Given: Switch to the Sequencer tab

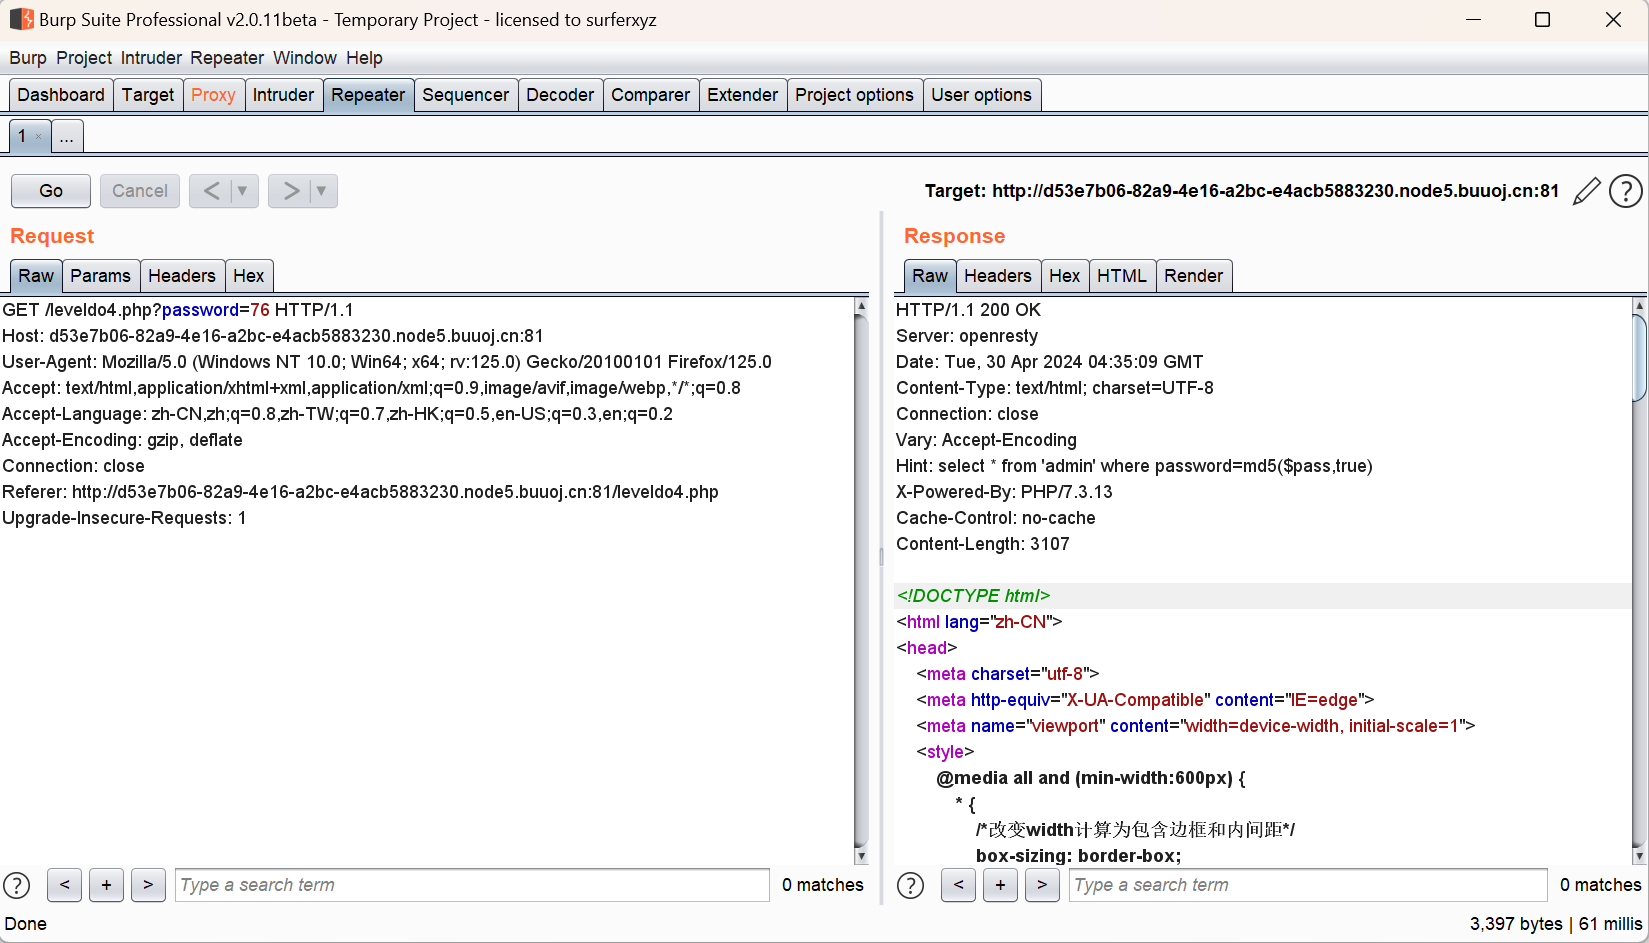Looking at the screenshot, I should (466, 95).
